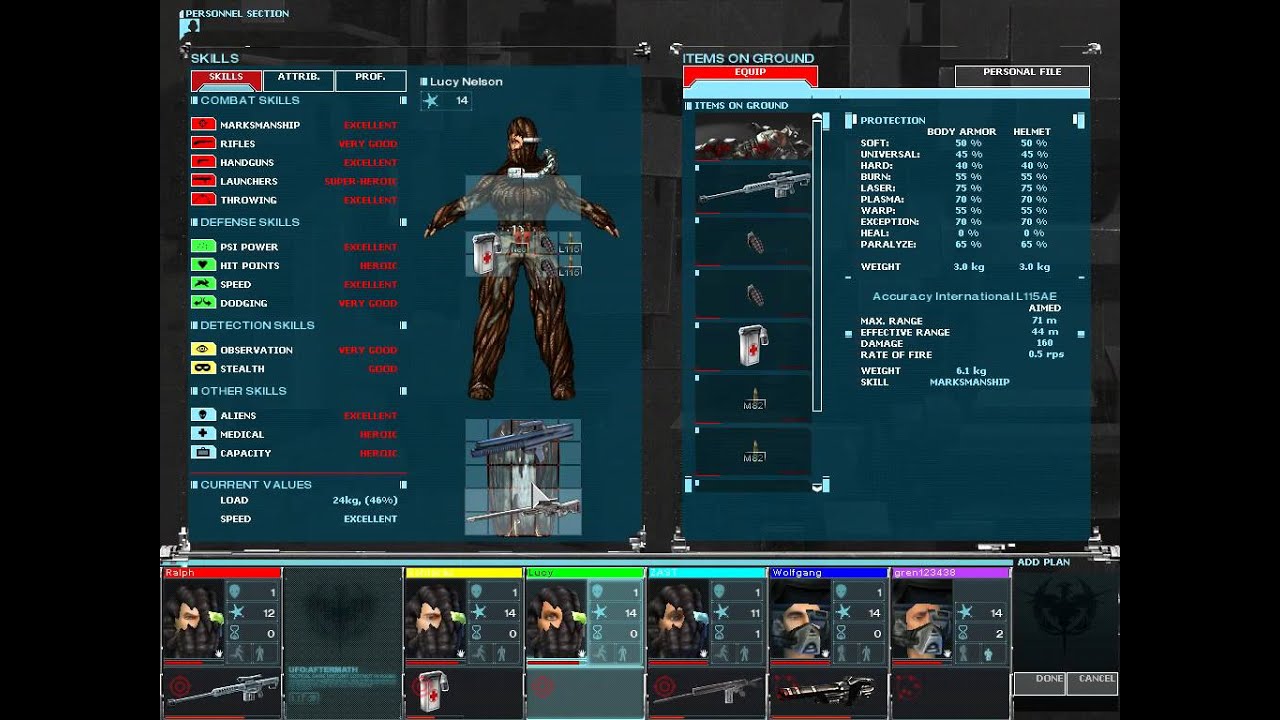1280x720 pixels.
Task: Toggle Wolfgang's fire mode target icon
Action: pyautogui.click(x=785, y=688)
